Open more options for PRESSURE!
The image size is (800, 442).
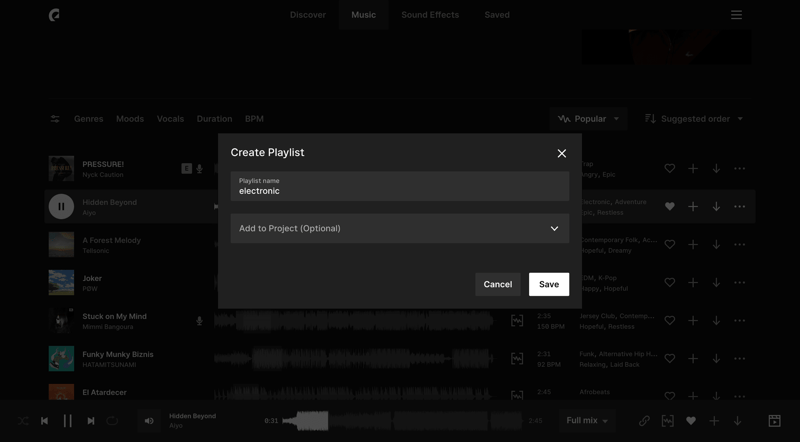click(x=739, y=168)
